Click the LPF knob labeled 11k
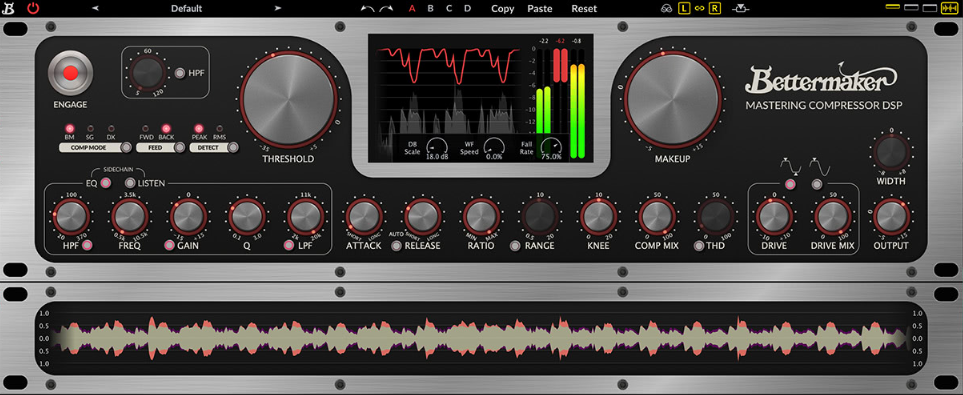 305,216
